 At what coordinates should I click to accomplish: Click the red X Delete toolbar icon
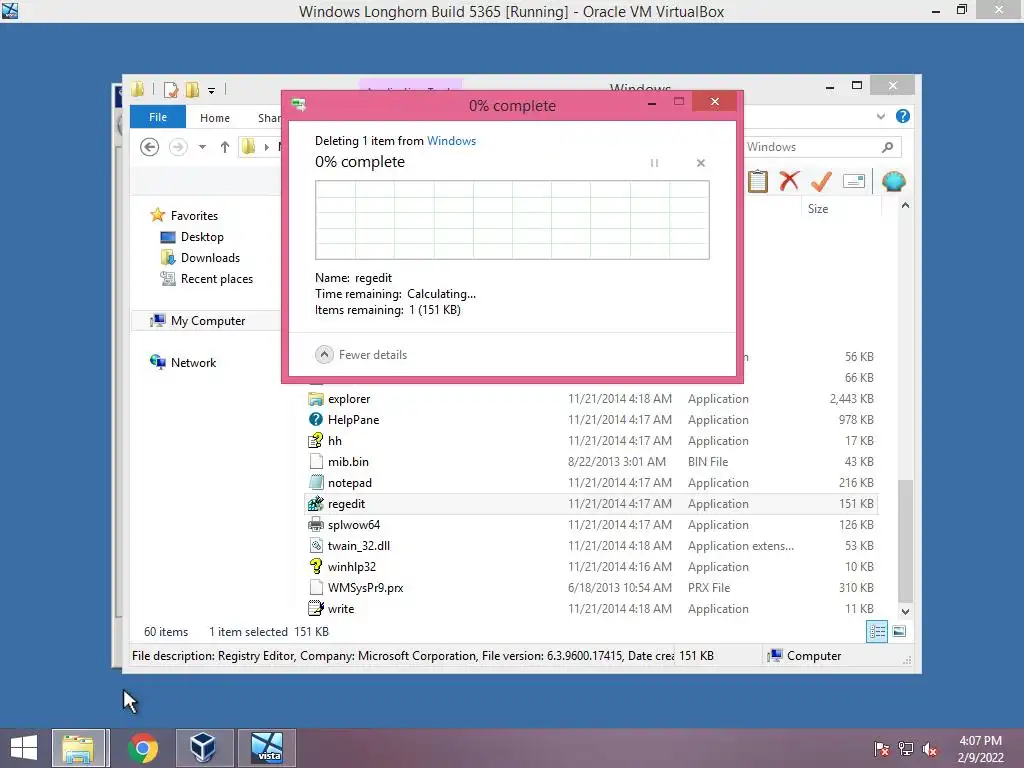pyautogui.click(x=790, y=181)
